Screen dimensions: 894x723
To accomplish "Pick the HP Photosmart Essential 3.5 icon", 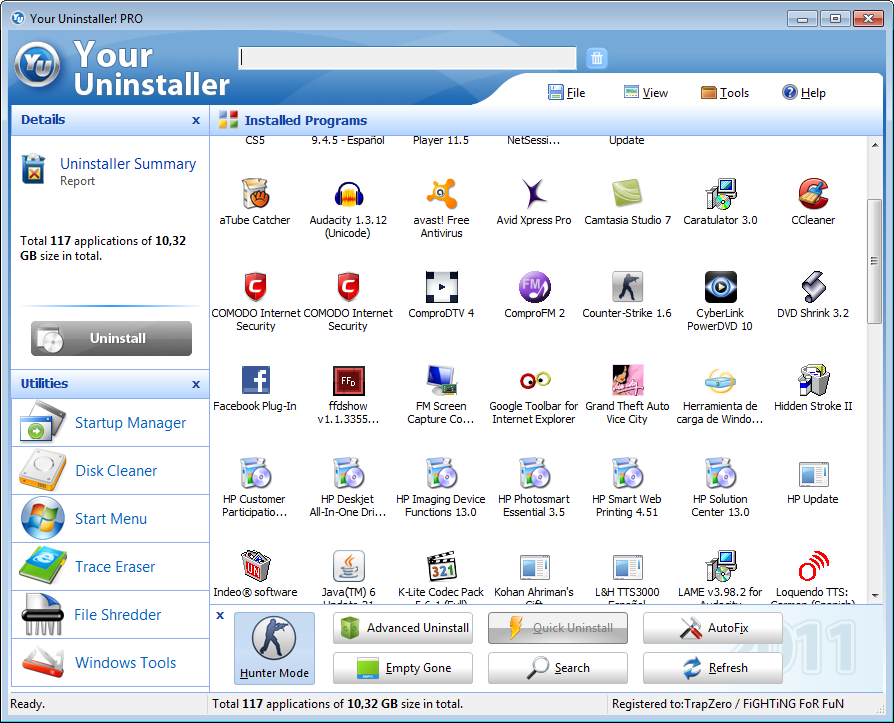I will click(x=534, y=473).
